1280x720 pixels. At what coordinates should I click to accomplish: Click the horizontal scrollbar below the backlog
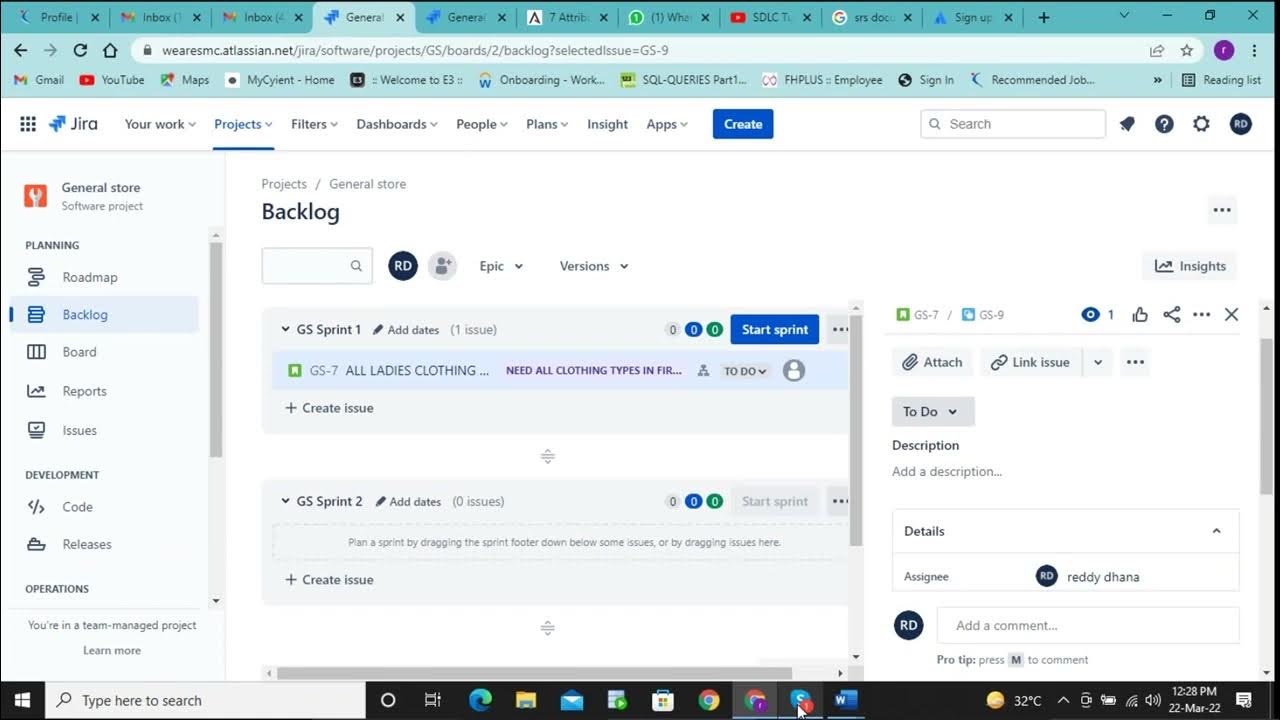point(534,673)
